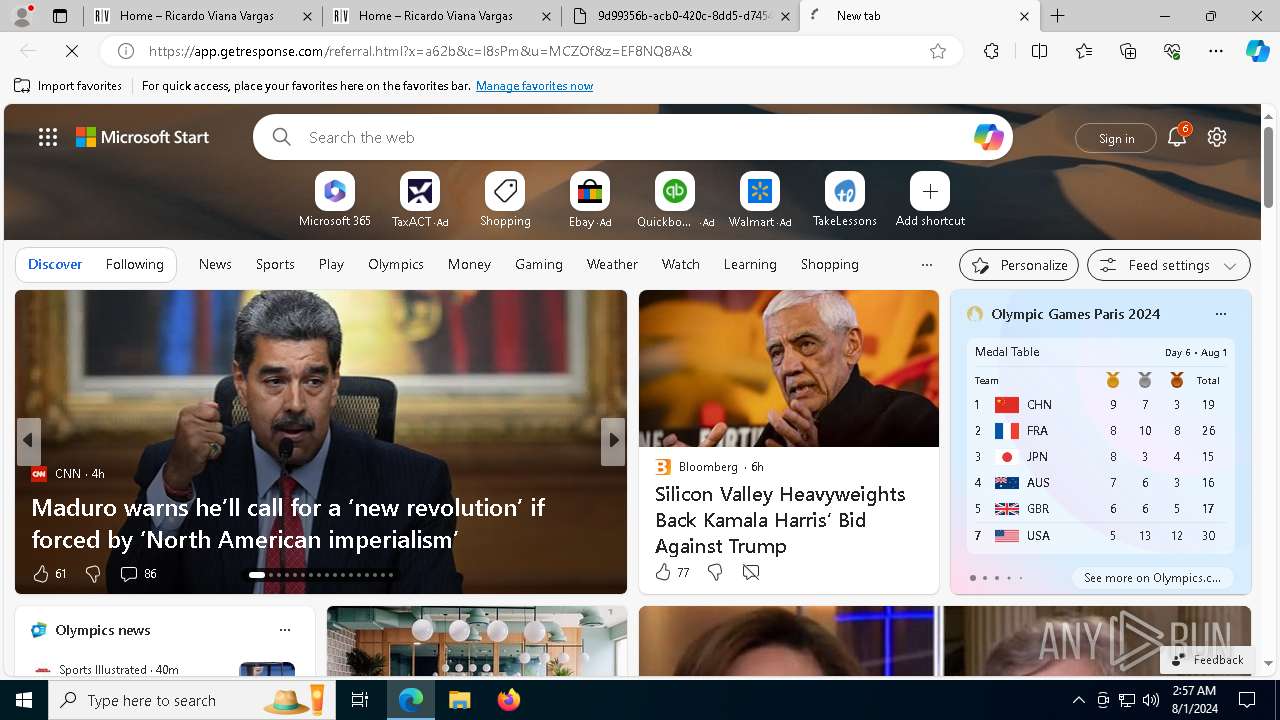Open more feed categories ellipsis
Image resolution: width=1280 pixels, height=720 pixels.
point(927,265)
